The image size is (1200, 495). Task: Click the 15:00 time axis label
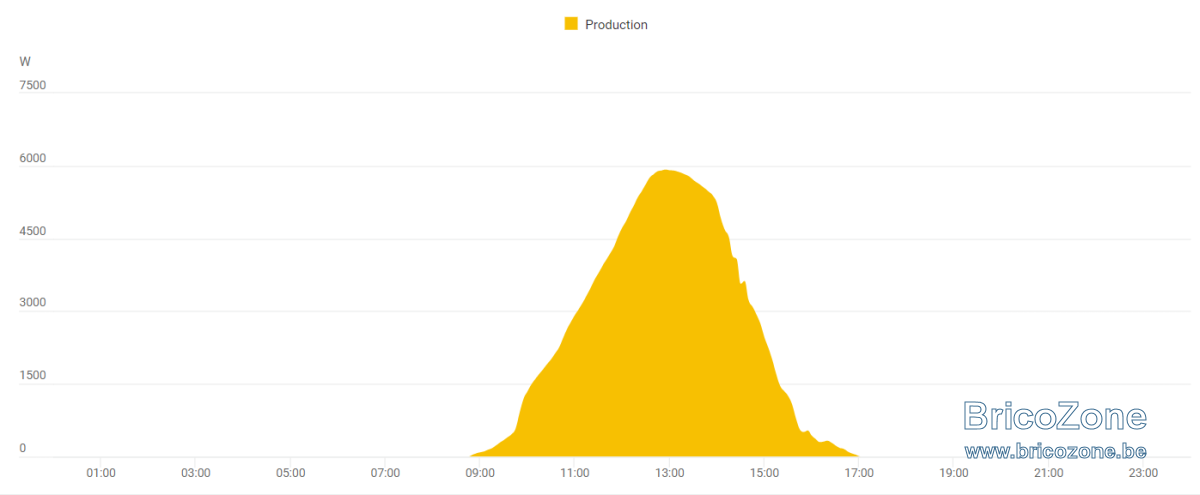click(x=764, y=472)
